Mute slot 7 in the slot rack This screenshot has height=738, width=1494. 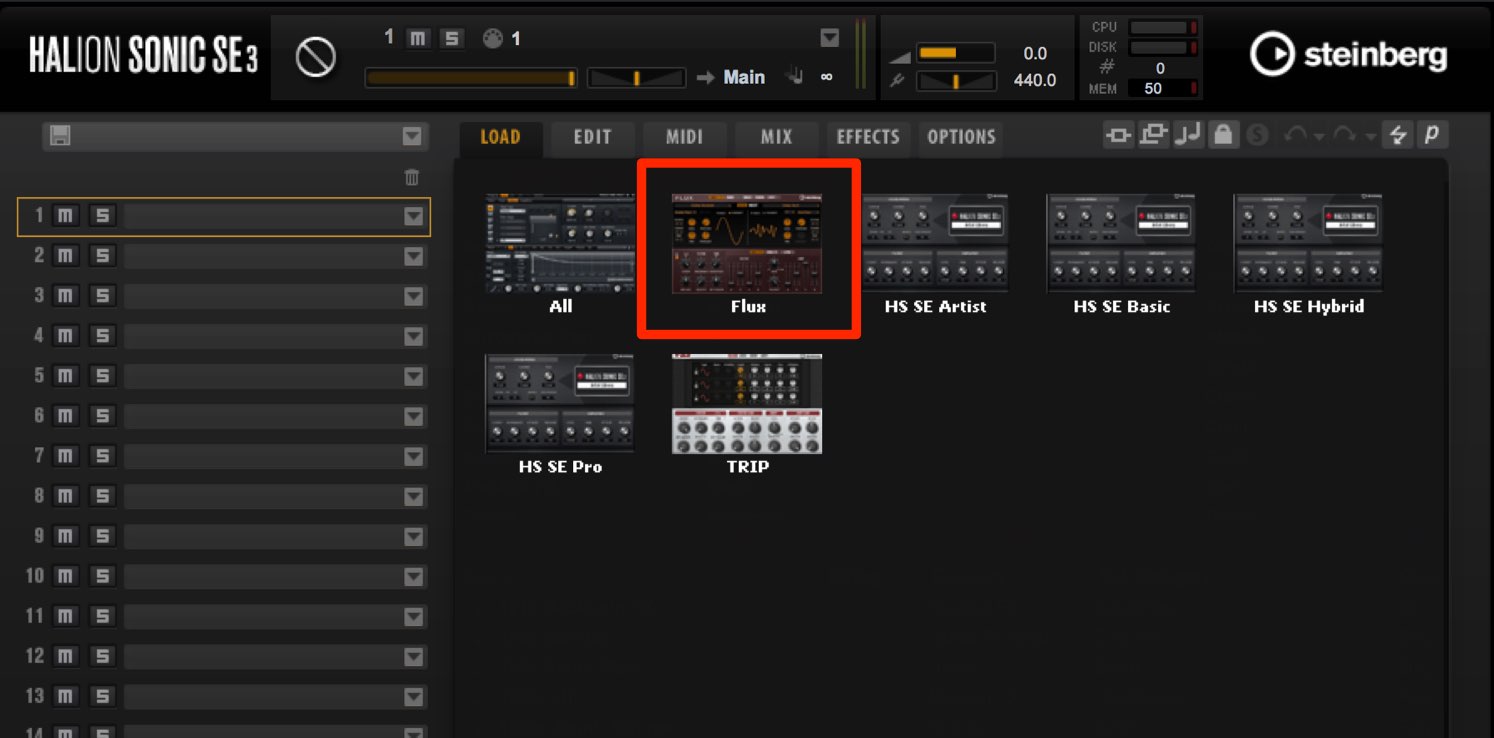[65, 456]
